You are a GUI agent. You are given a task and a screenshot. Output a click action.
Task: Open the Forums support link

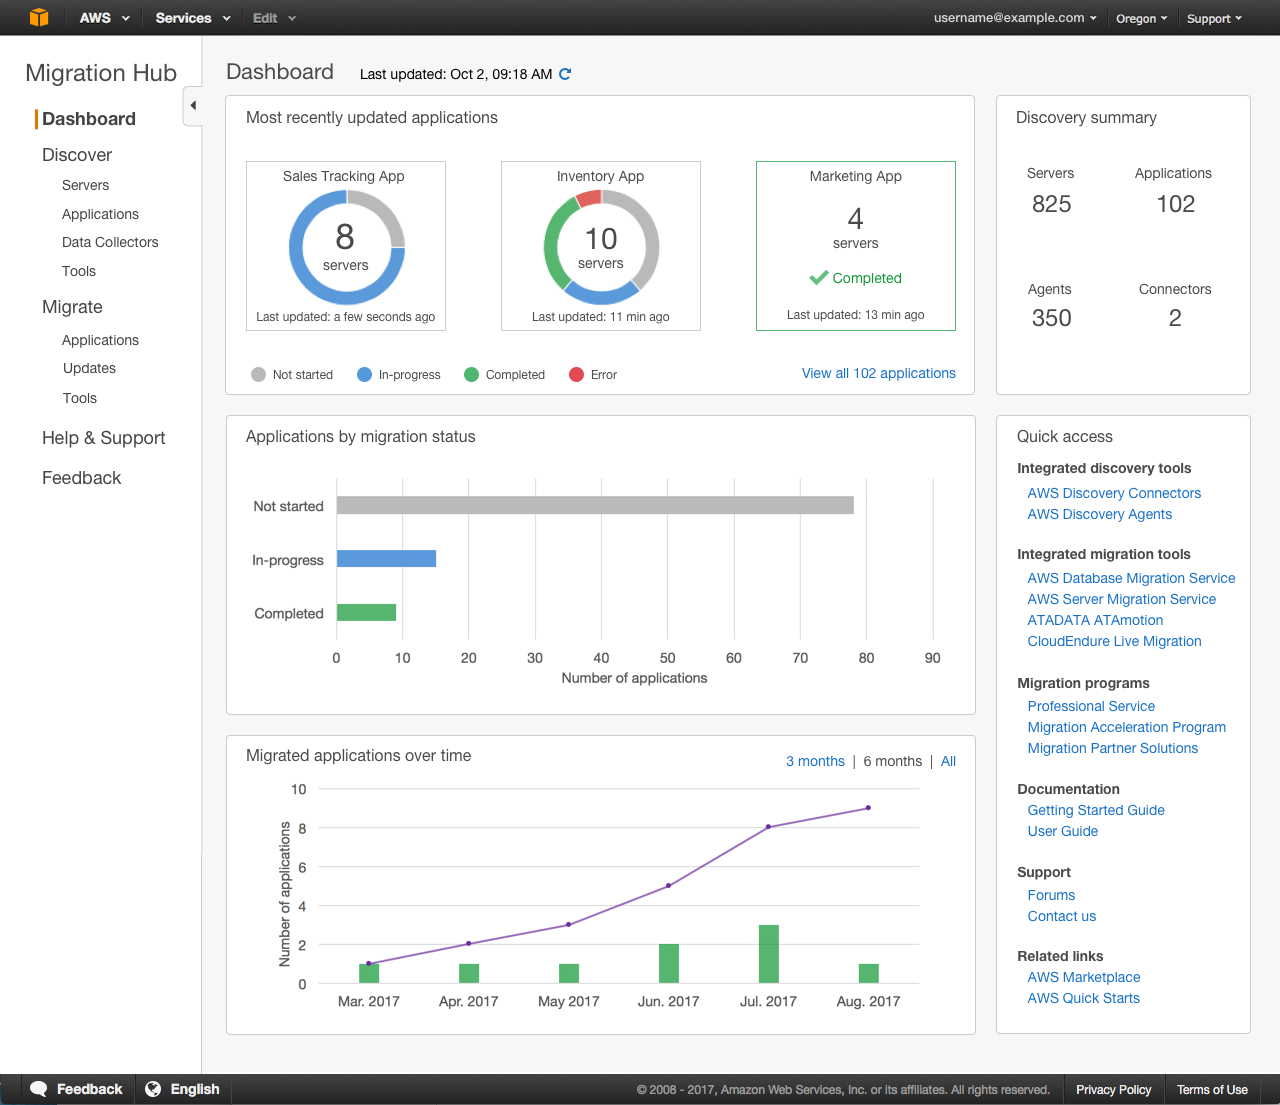[1051, 895]
